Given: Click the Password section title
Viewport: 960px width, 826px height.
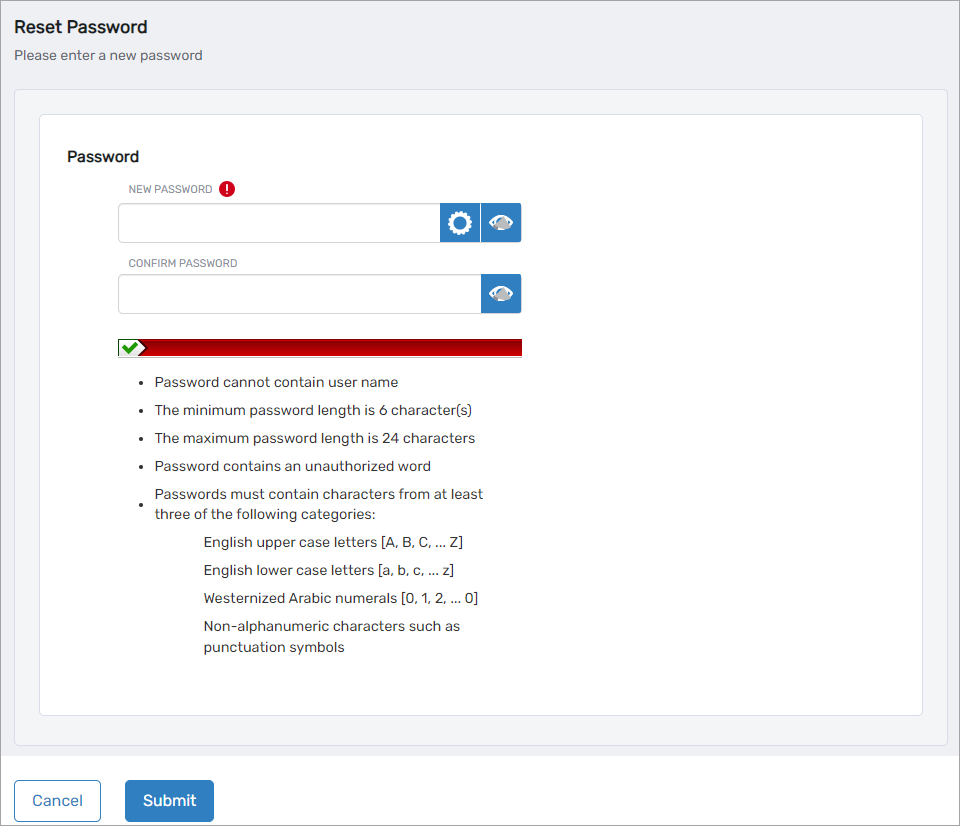Looking at the screenshot, I should click(102, 156).
